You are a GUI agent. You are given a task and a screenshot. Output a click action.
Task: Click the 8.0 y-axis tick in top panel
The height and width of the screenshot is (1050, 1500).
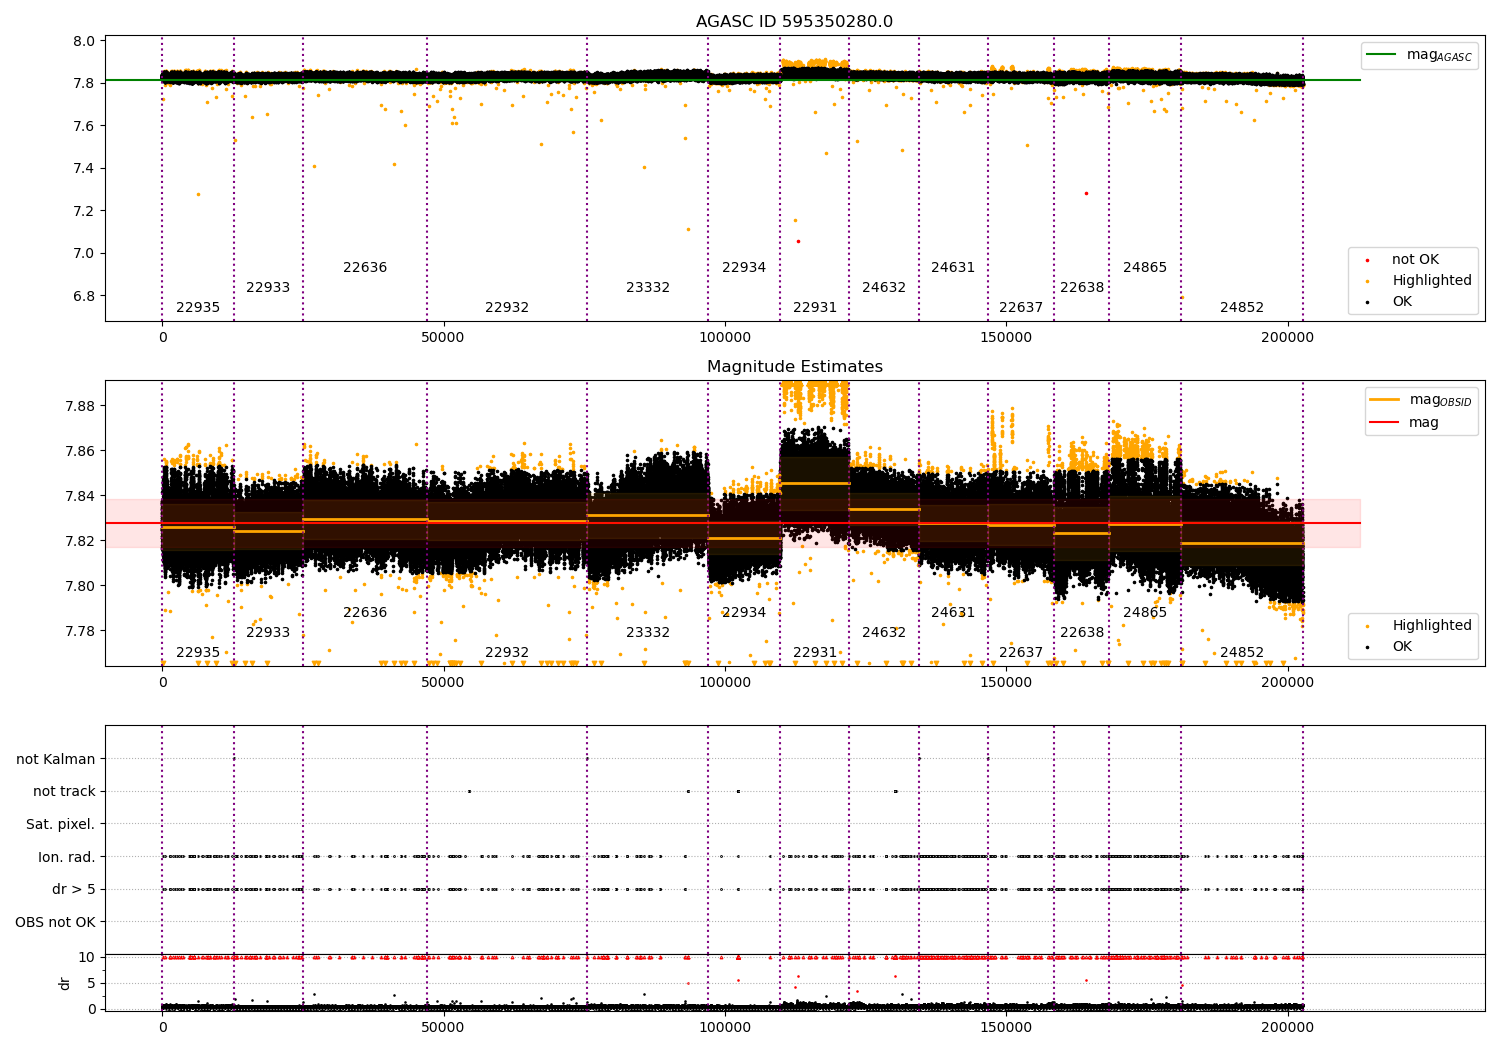[x=85, y=42]
